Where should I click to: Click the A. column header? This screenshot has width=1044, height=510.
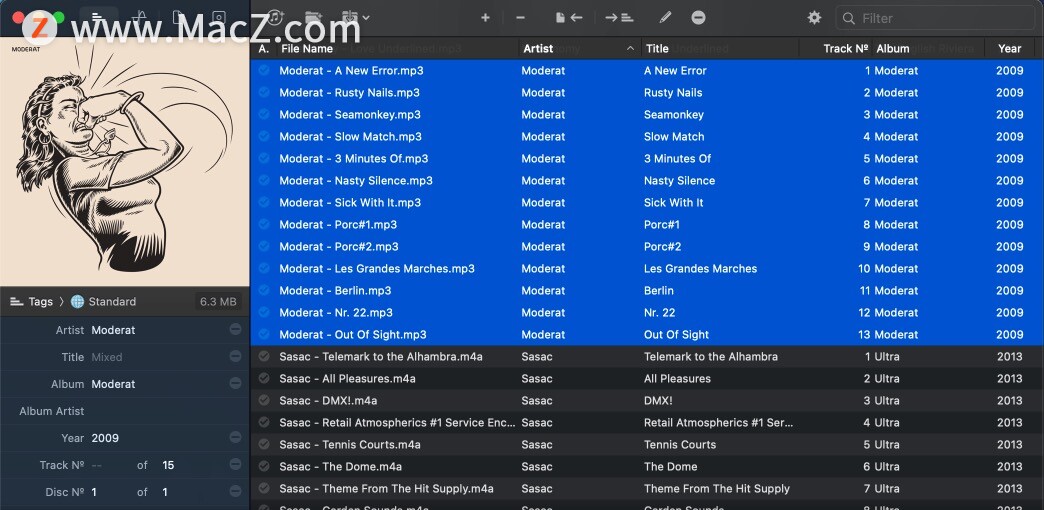(264, 49)
